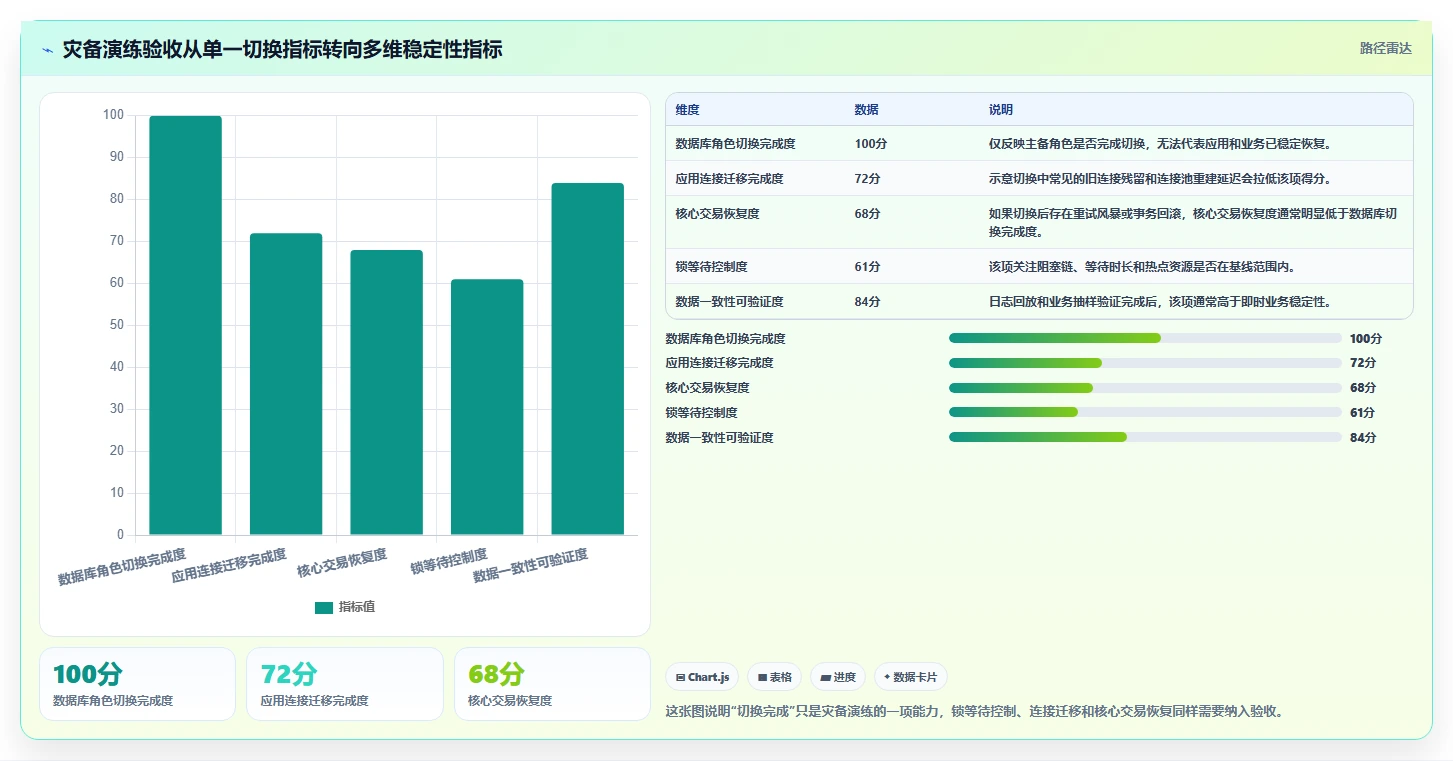Click the 72分 value in the table
Screen dimensions: 1453x761
[868, 179]
